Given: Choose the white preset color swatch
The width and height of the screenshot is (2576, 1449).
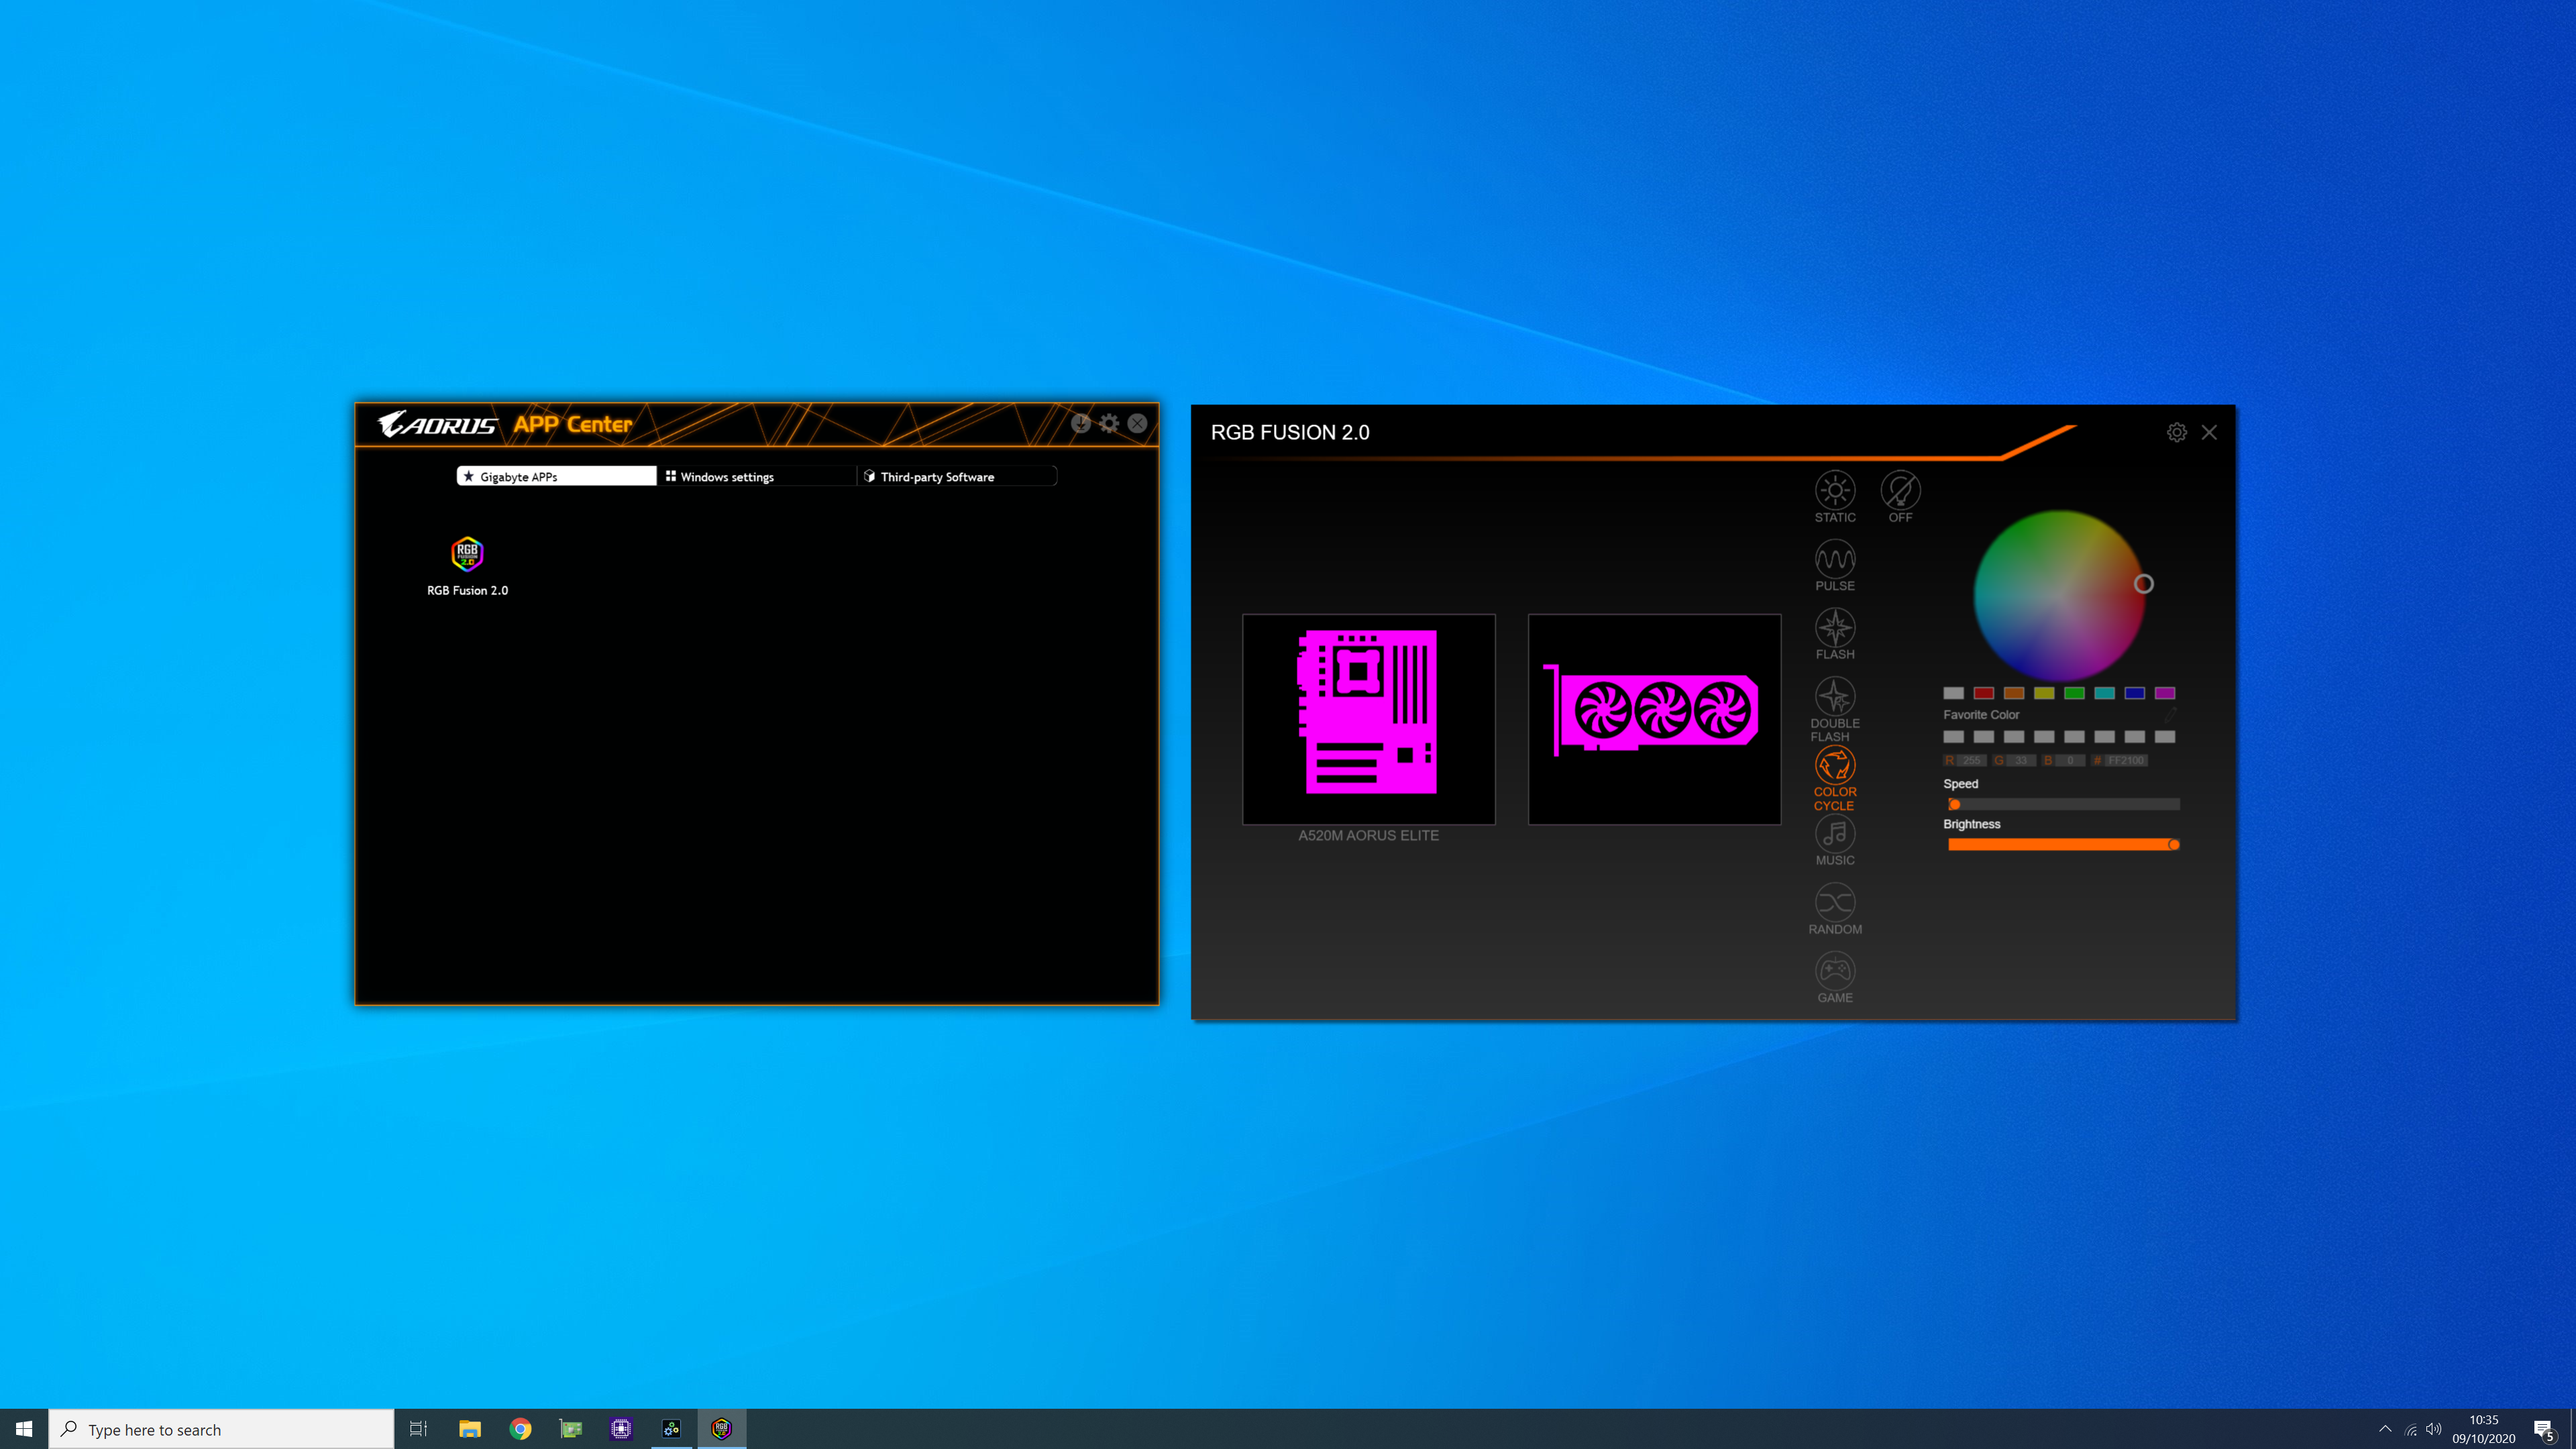Looking at the screenshot, I should tap(1953, 693).
